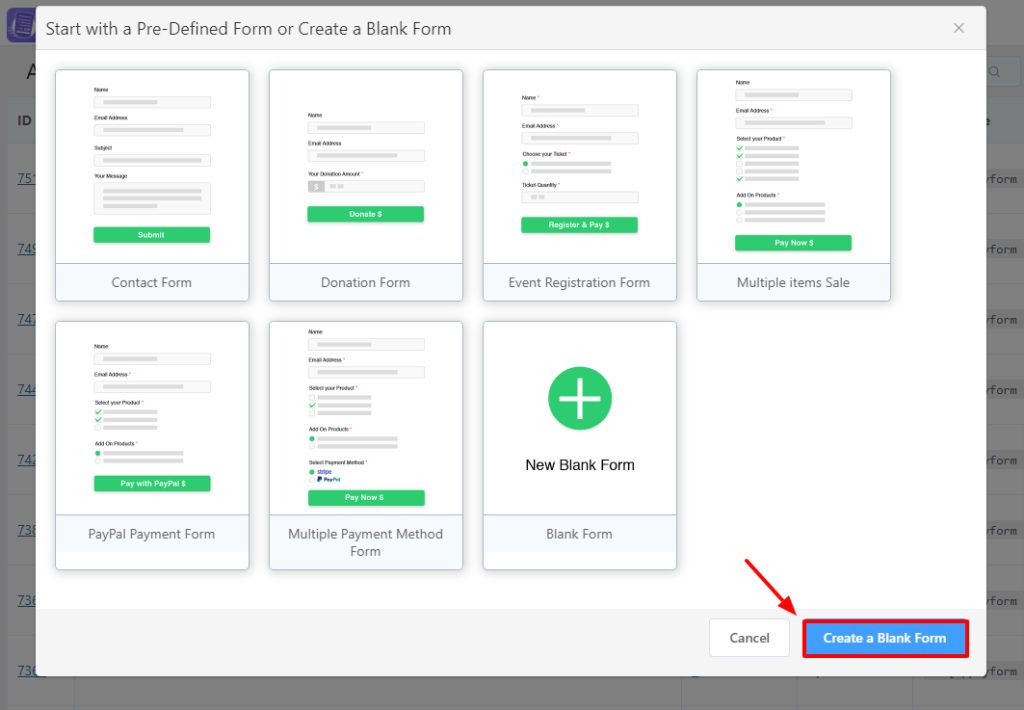1024x710 pixels.
Task: Click the Cancel button
Action: [749, 637]
